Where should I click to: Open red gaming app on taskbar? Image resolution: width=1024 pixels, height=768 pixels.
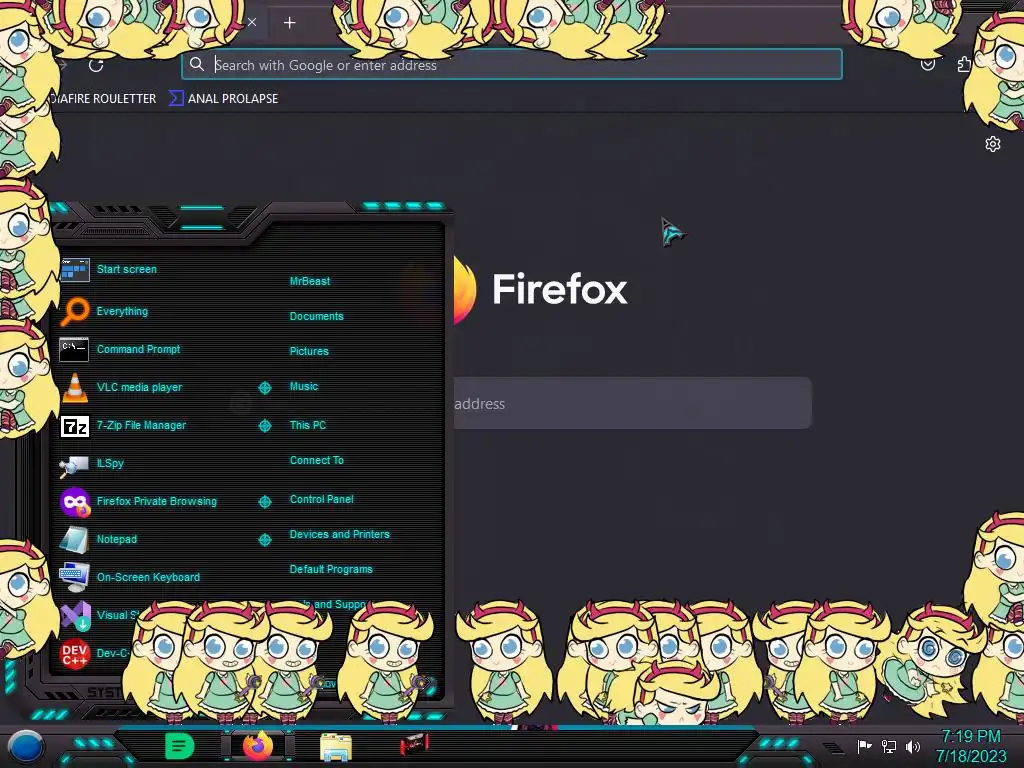(x=414, y=744)
